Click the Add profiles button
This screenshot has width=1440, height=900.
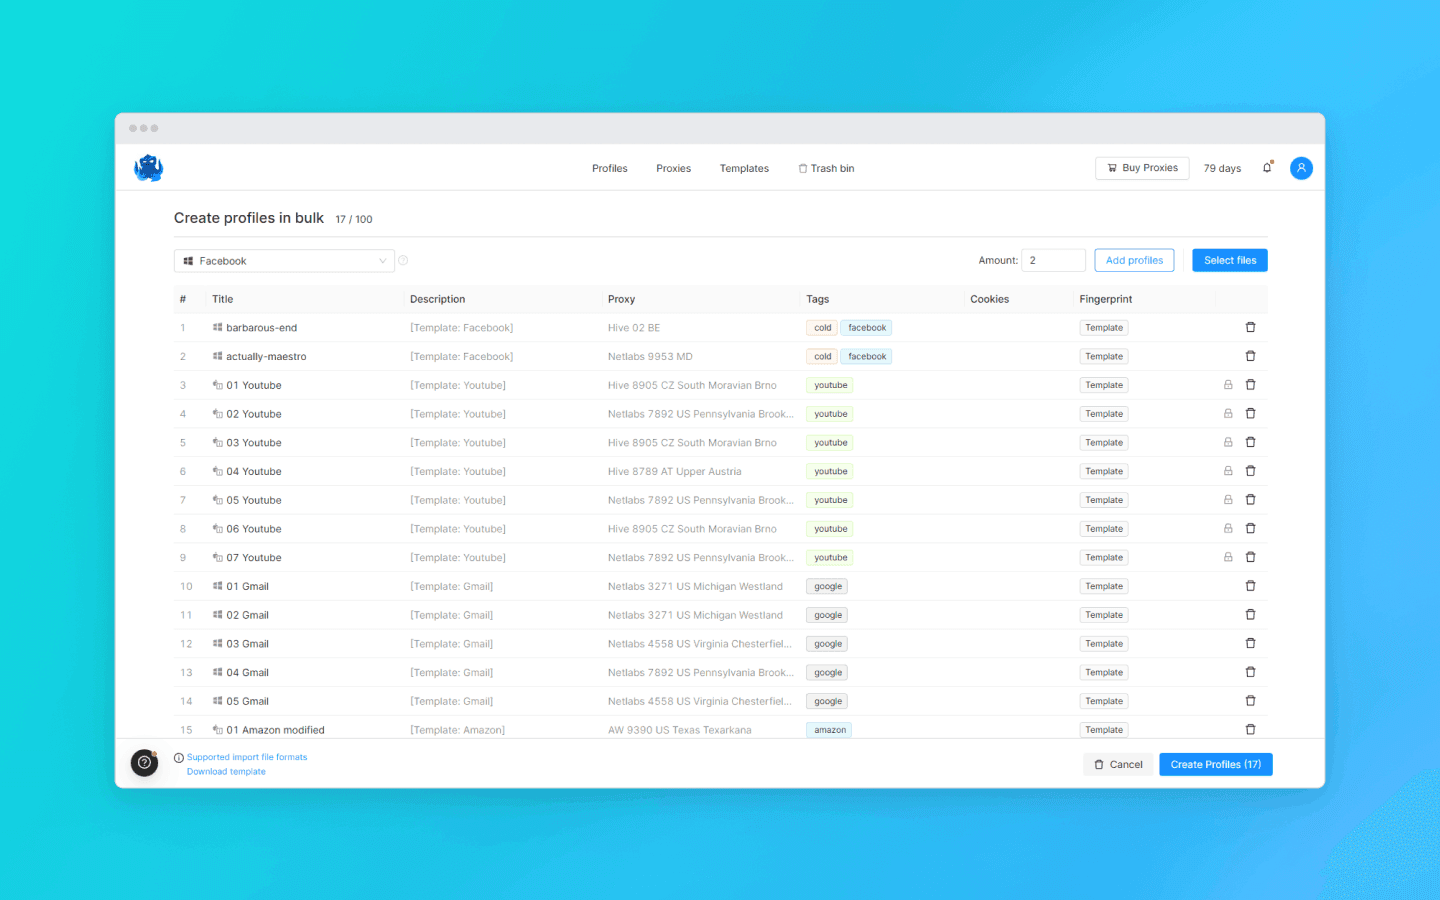1134,260
